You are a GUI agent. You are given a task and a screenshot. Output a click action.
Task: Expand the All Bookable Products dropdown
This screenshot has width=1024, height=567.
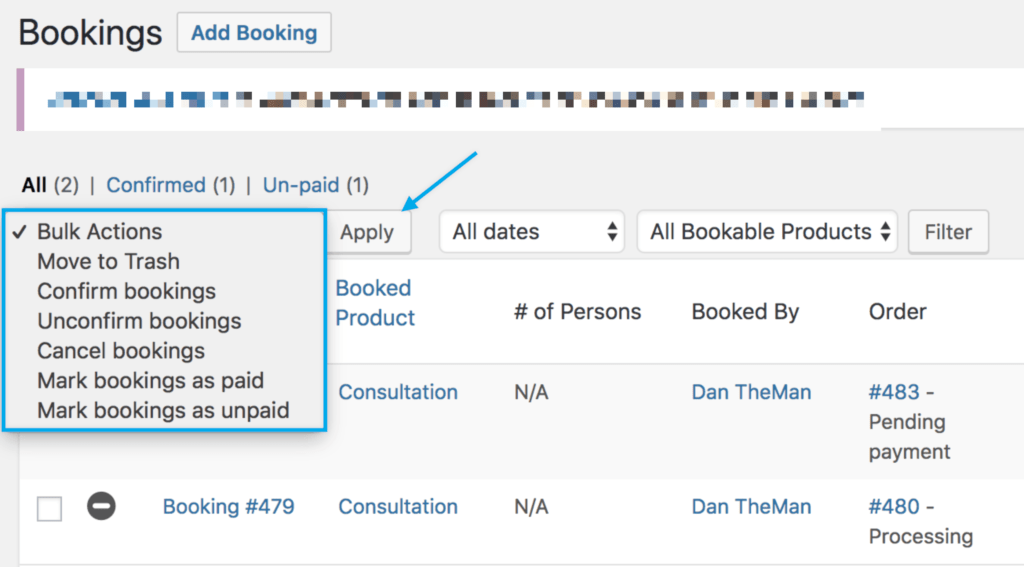coord(767,232)
